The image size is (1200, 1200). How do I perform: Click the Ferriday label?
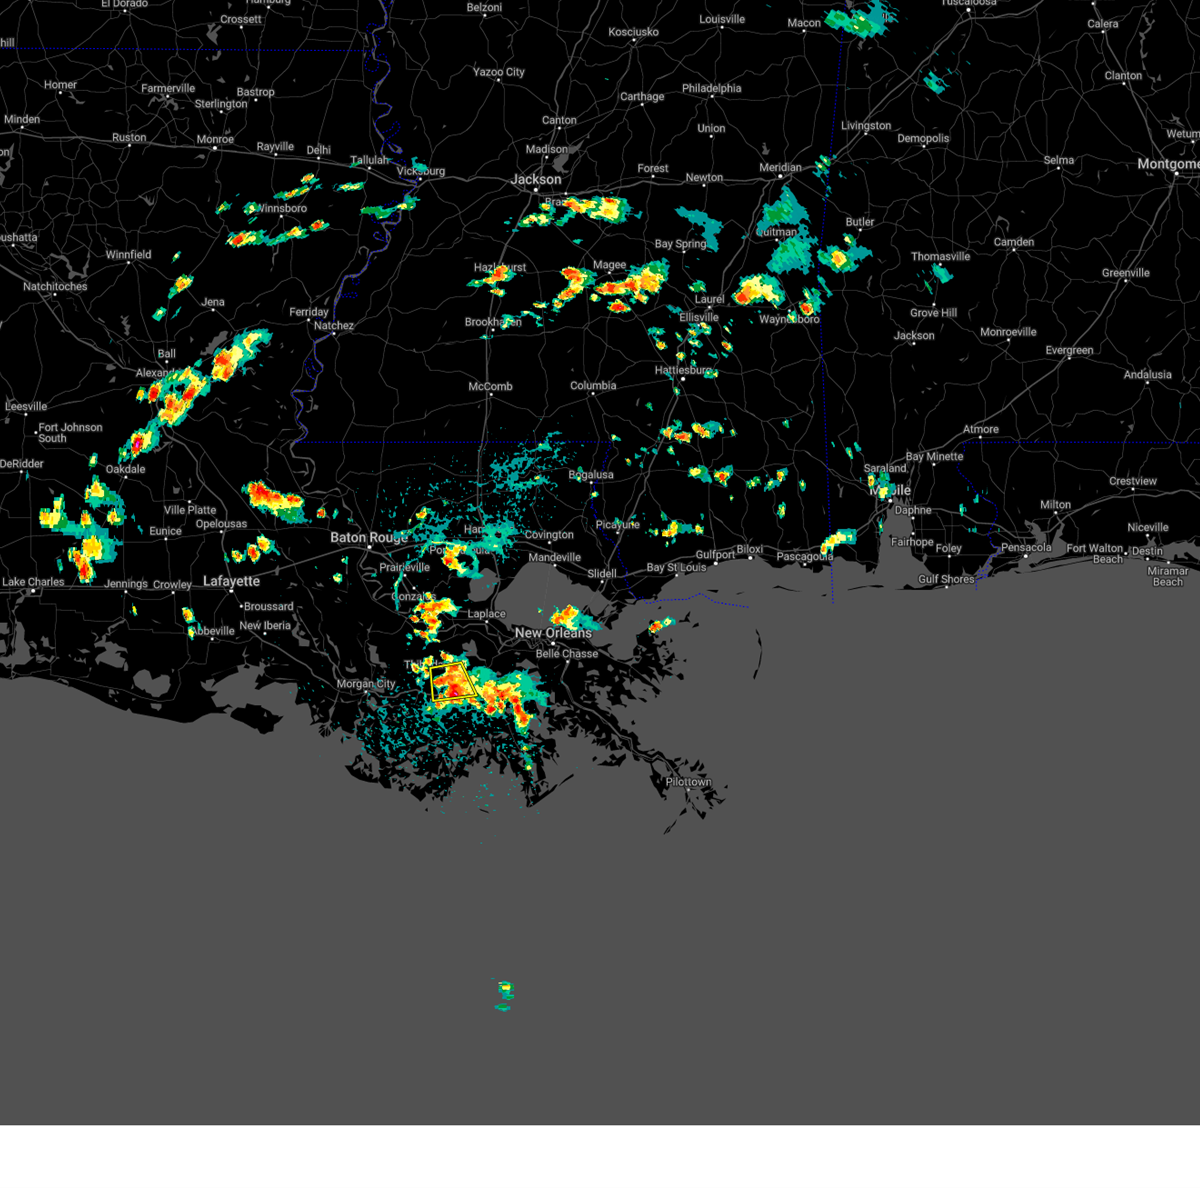(309, 312)
